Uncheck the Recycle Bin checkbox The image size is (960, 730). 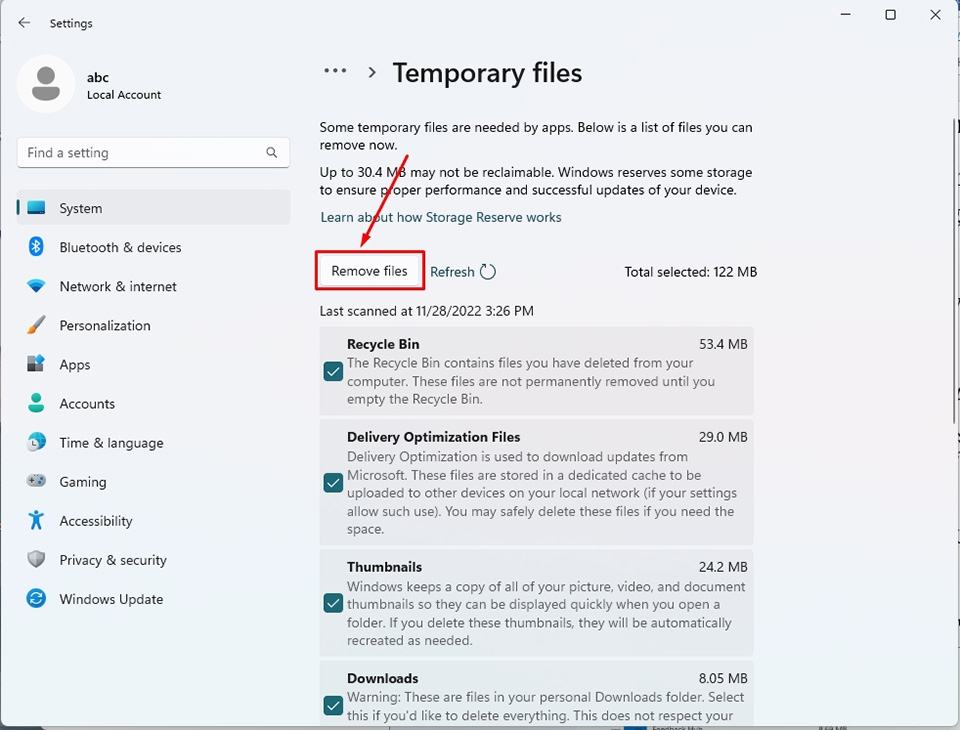(333, 372)
